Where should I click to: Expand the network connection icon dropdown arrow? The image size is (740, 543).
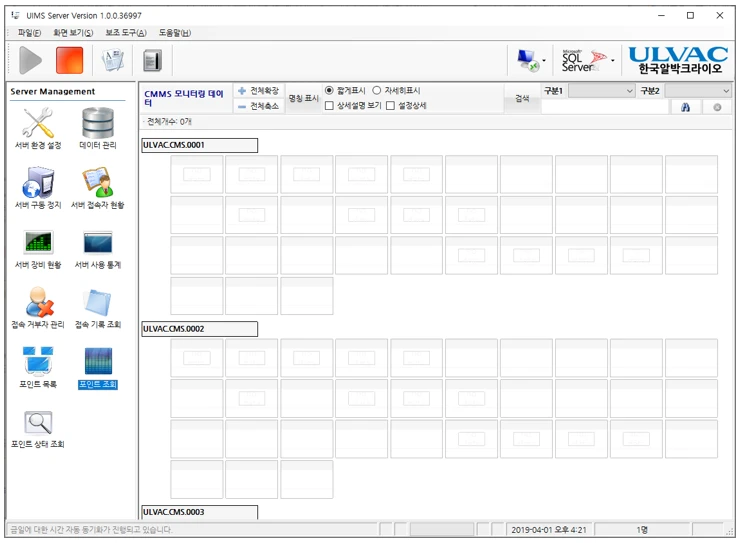pyautogui.click(x=544, y=61)
